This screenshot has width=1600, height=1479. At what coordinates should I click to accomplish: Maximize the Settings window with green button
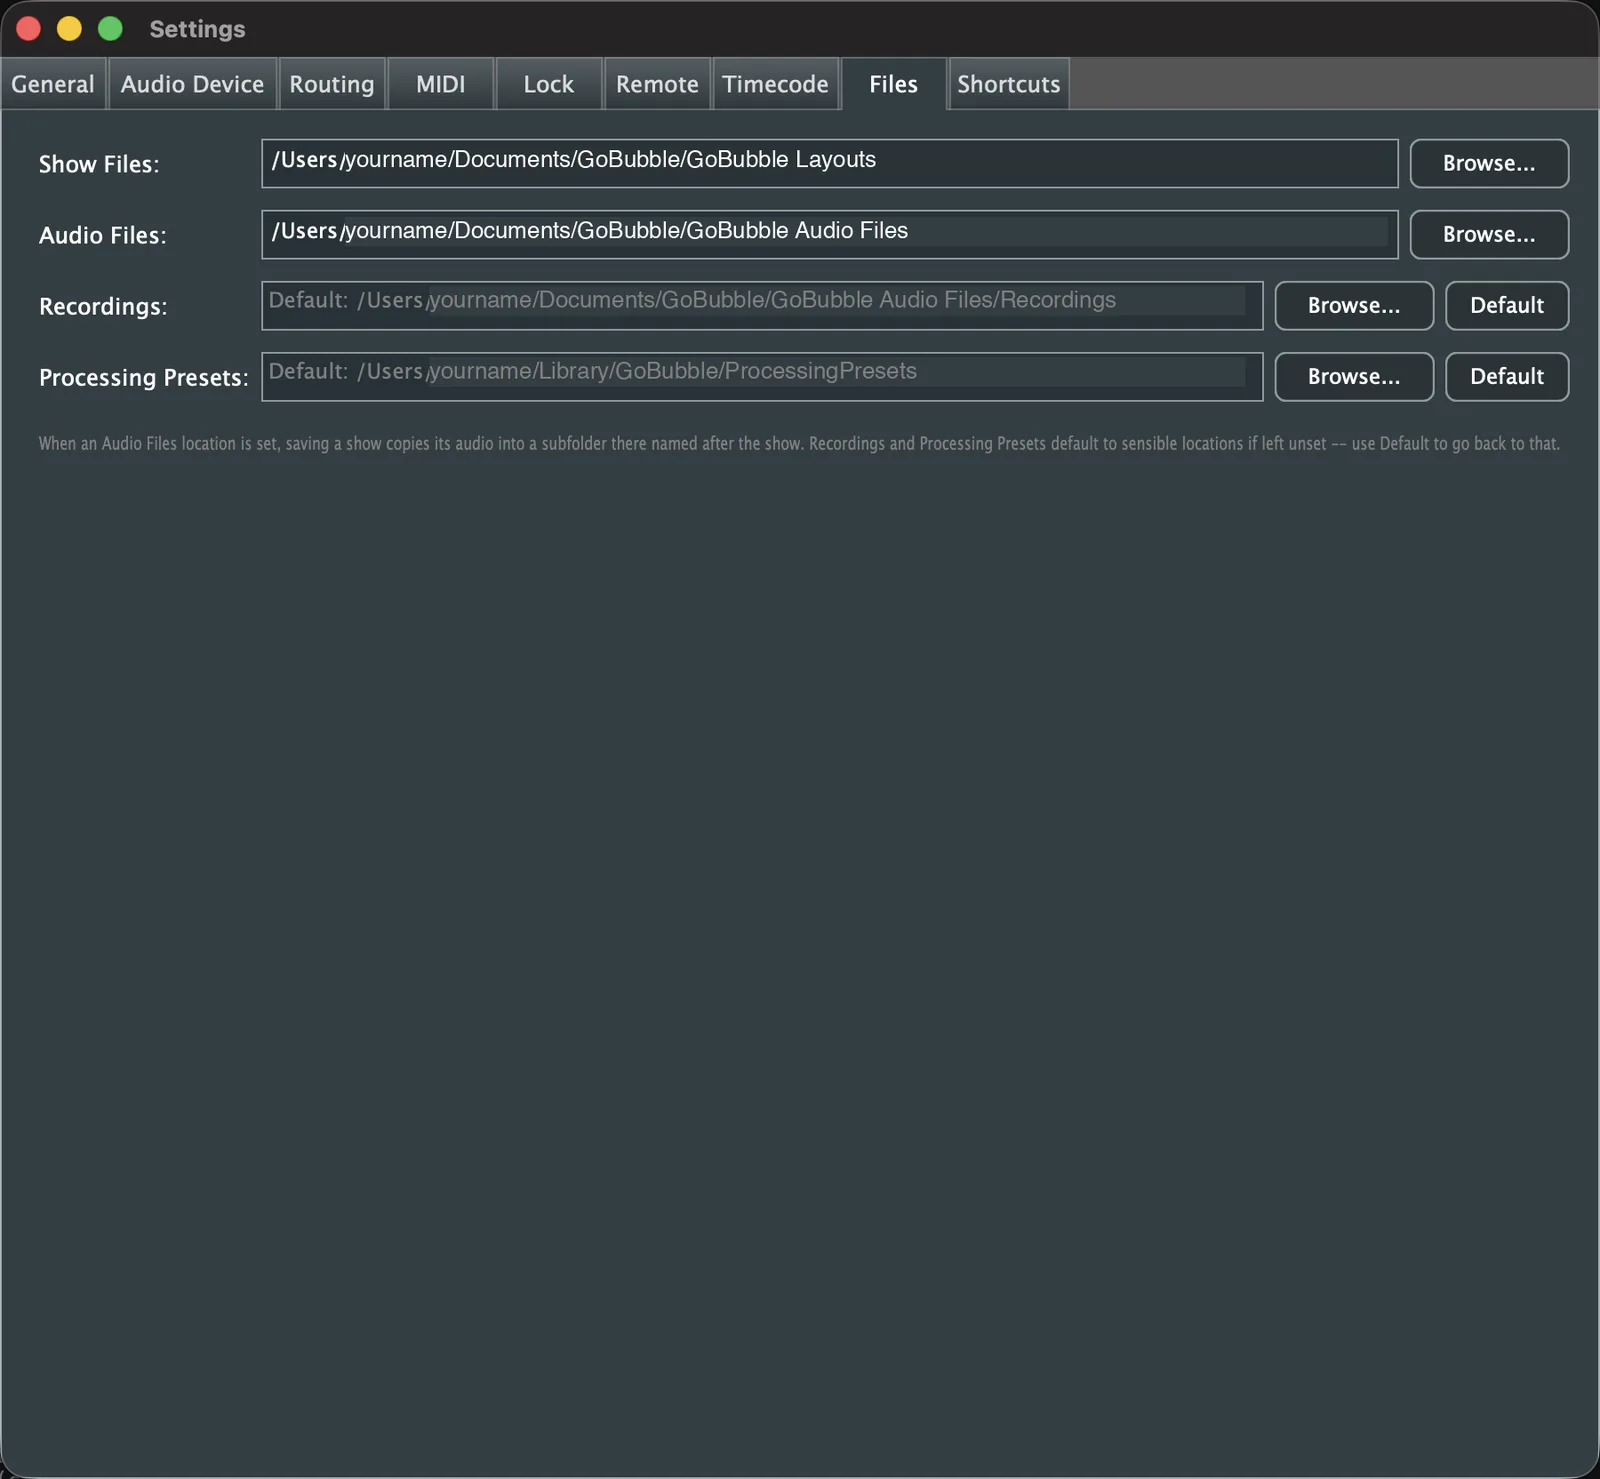[x=110, y=29]
